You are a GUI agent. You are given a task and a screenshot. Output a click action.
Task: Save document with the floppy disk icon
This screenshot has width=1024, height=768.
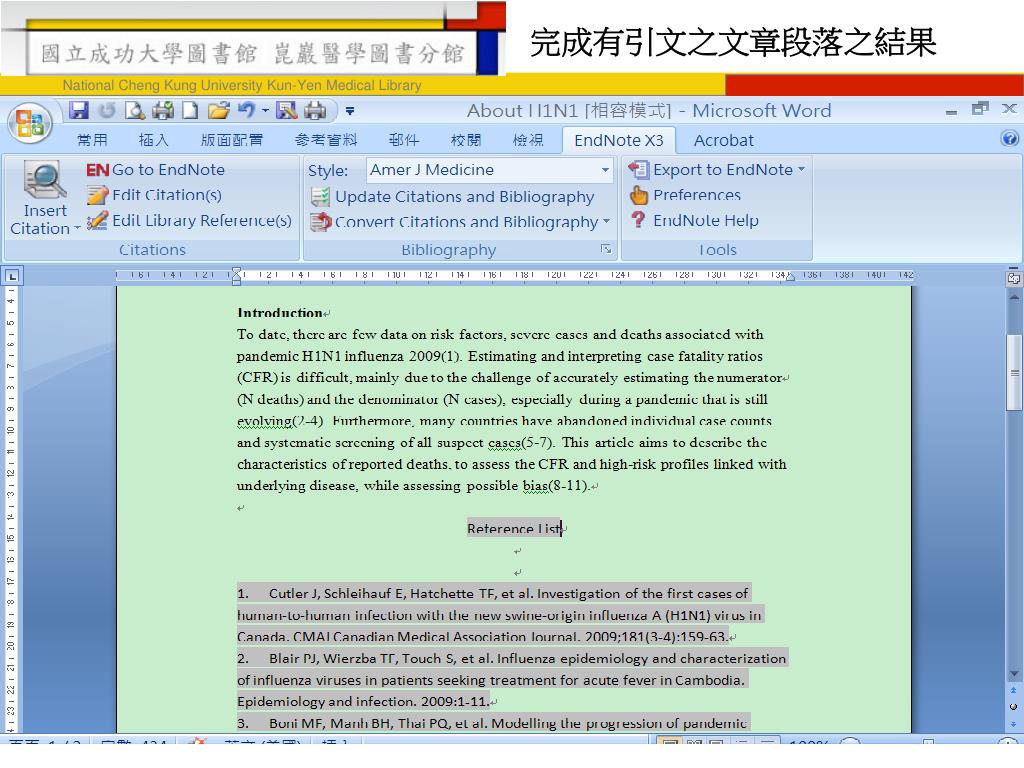(79, 110)
